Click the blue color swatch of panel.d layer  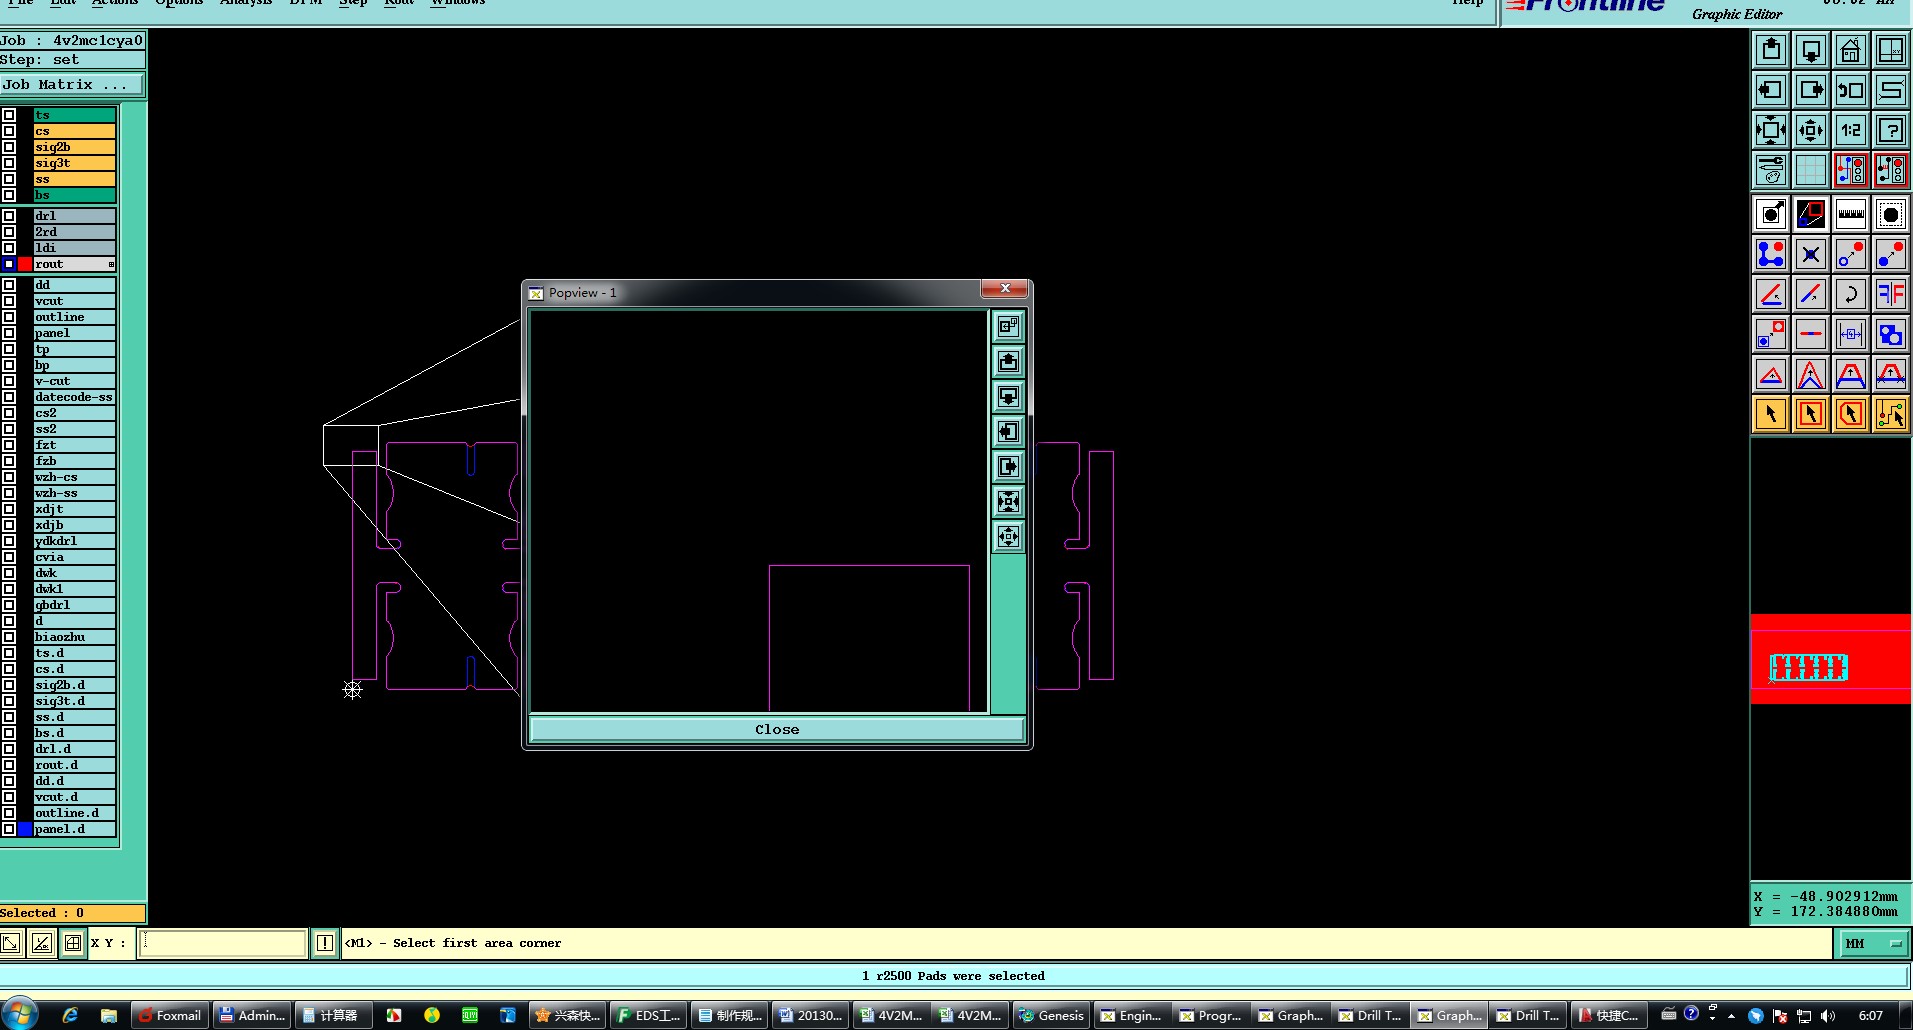tap(25, 829)
